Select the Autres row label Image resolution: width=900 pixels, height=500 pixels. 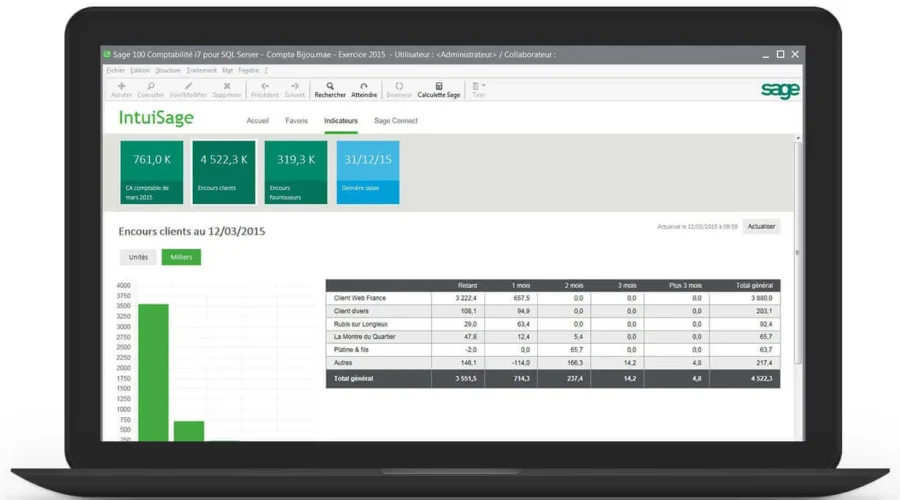[x=343, y=363]
